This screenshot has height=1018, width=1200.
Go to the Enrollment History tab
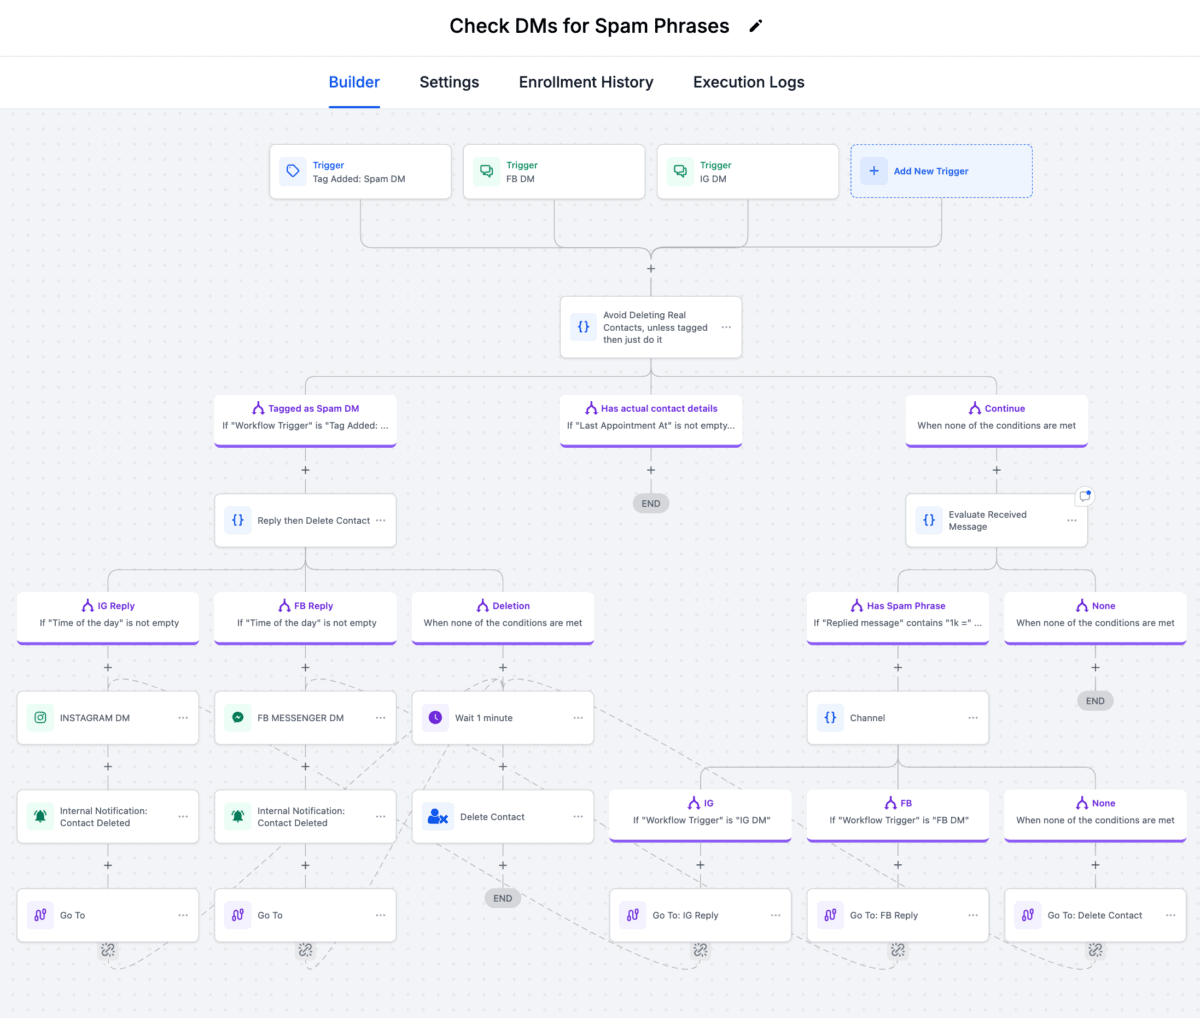pyautogui.click(x=586, y=82)
